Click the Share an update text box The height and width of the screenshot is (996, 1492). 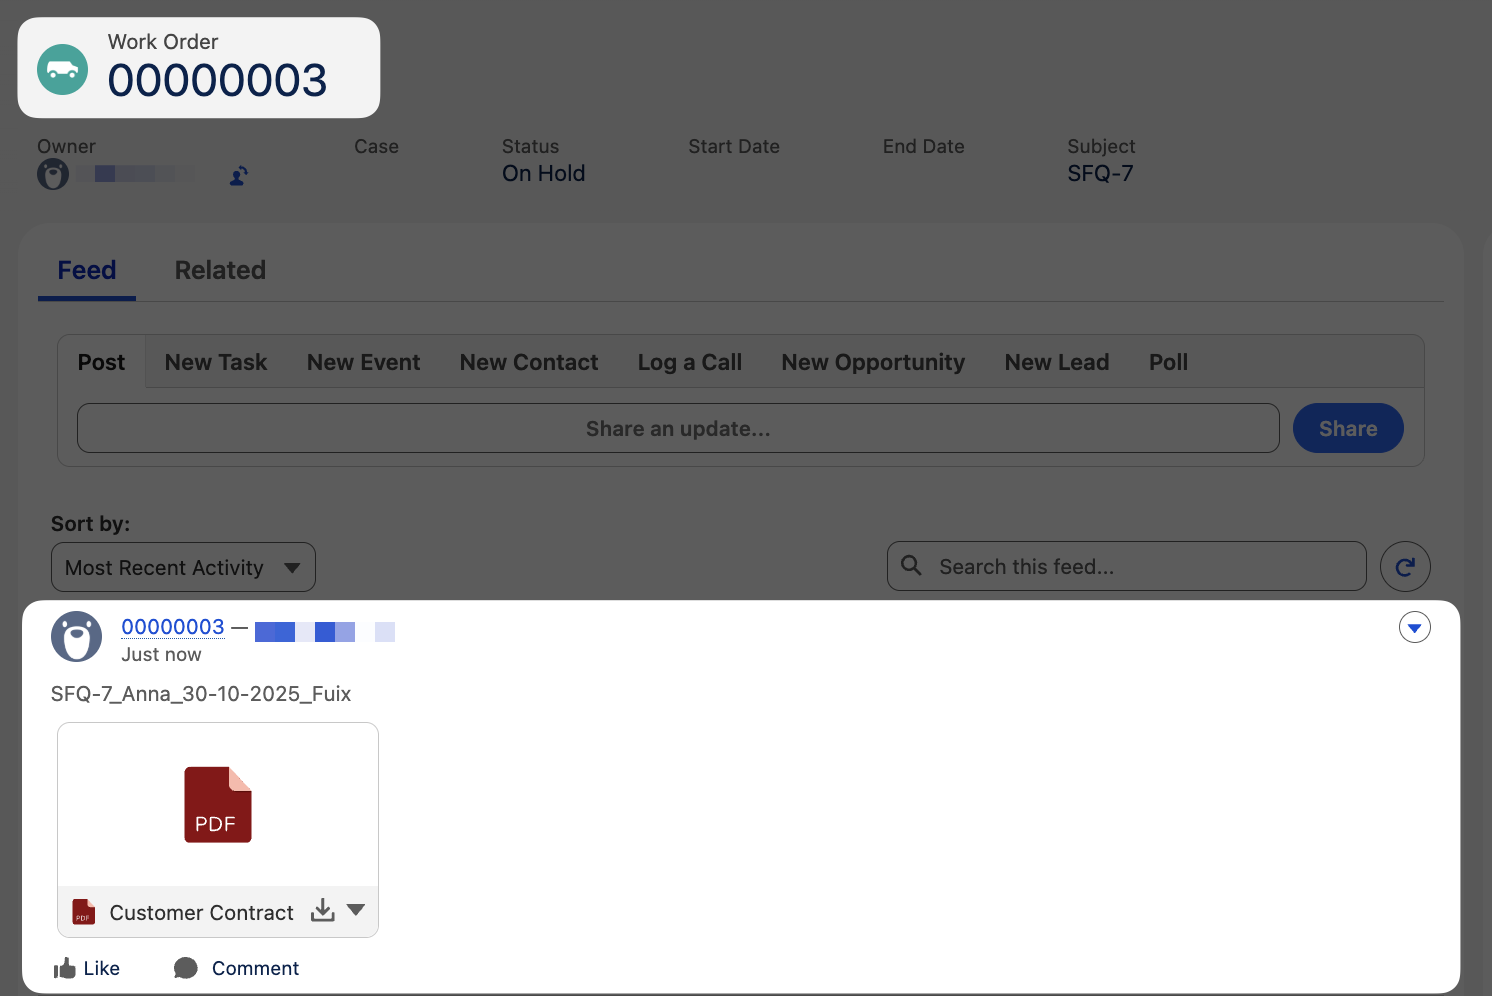678,429
